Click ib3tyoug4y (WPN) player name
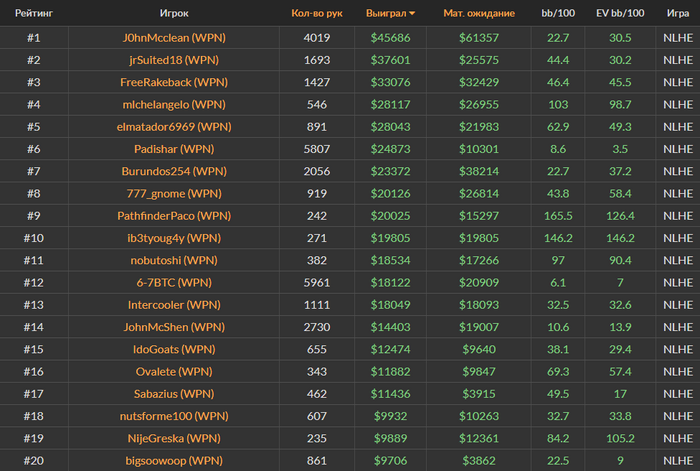 (x=174, y=238)
